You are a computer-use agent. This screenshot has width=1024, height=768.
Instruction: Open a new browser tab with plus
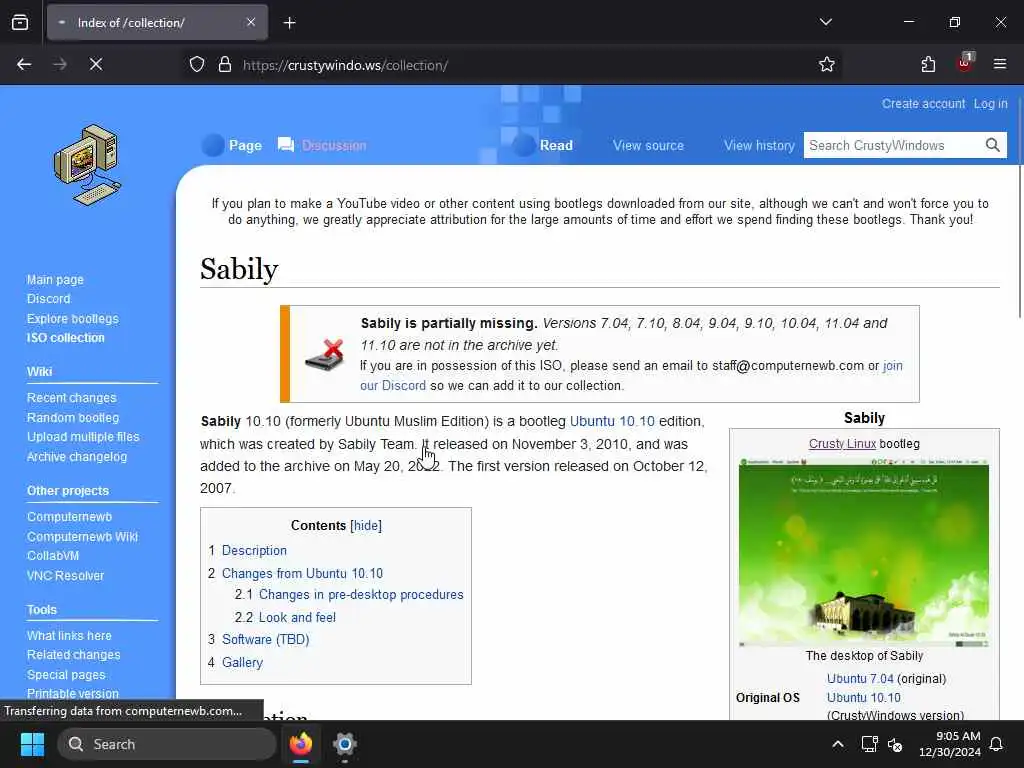tap(289, 23)
